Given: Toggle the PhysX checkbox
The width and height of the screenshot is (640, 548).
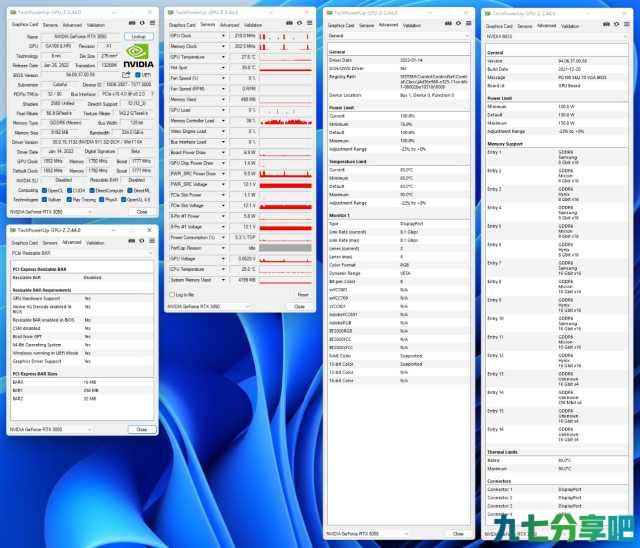Looking at the screenshot, I should pos(101,200).
